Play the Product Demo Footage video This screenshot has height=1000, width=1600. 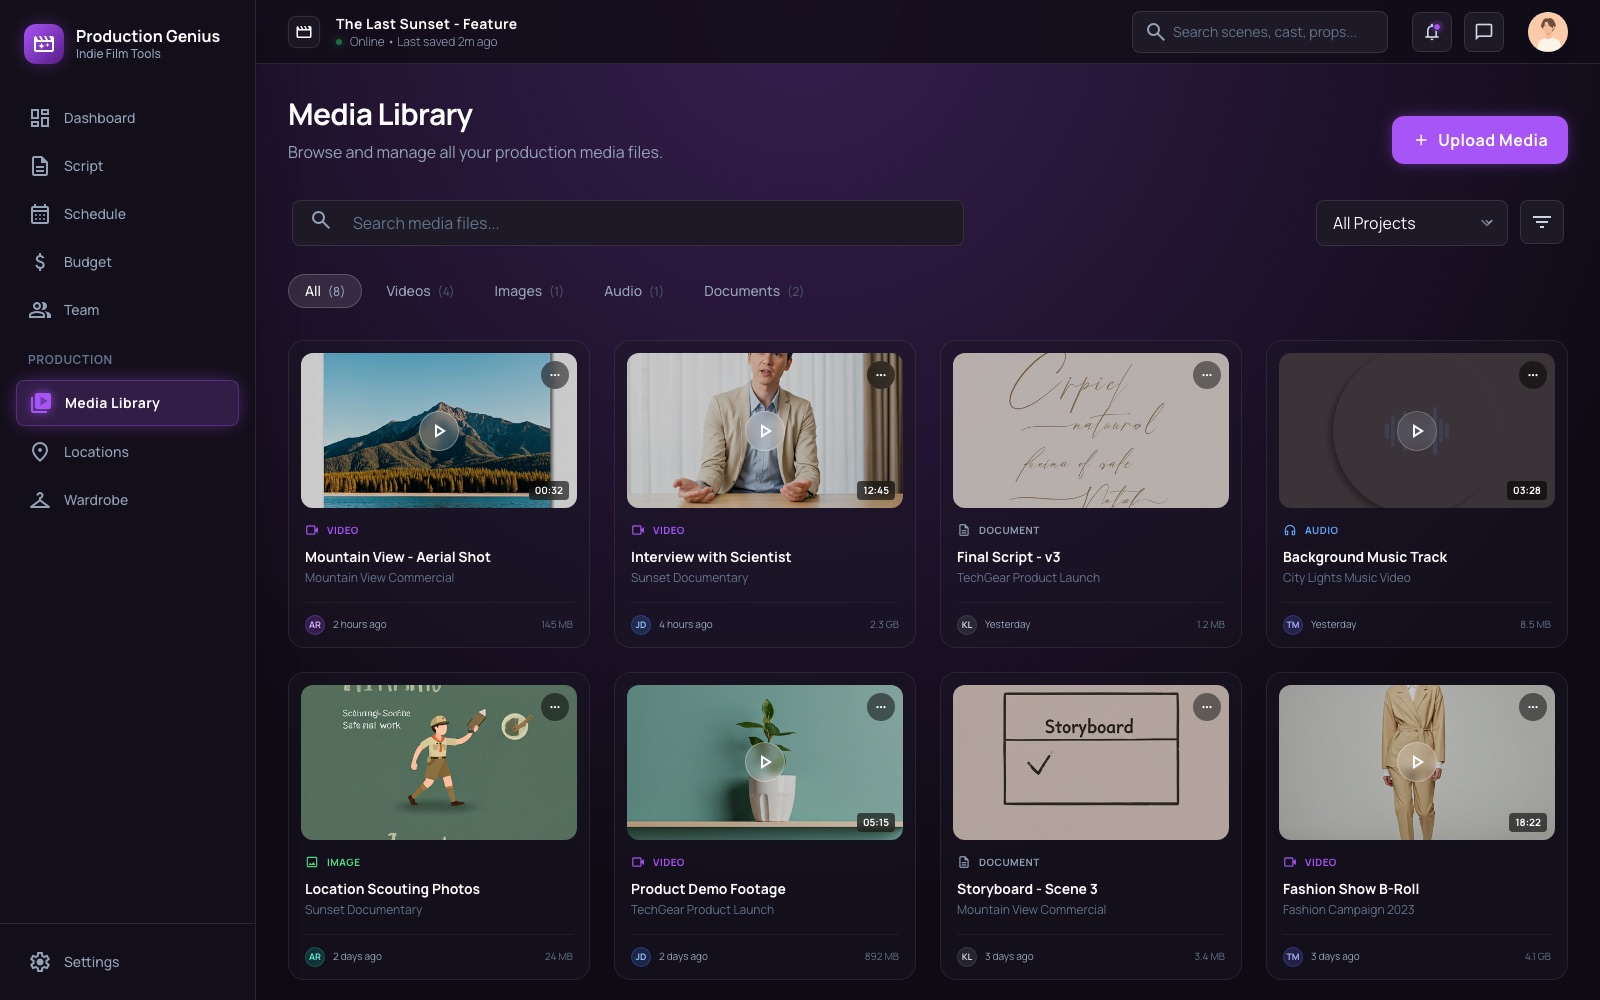765,762
